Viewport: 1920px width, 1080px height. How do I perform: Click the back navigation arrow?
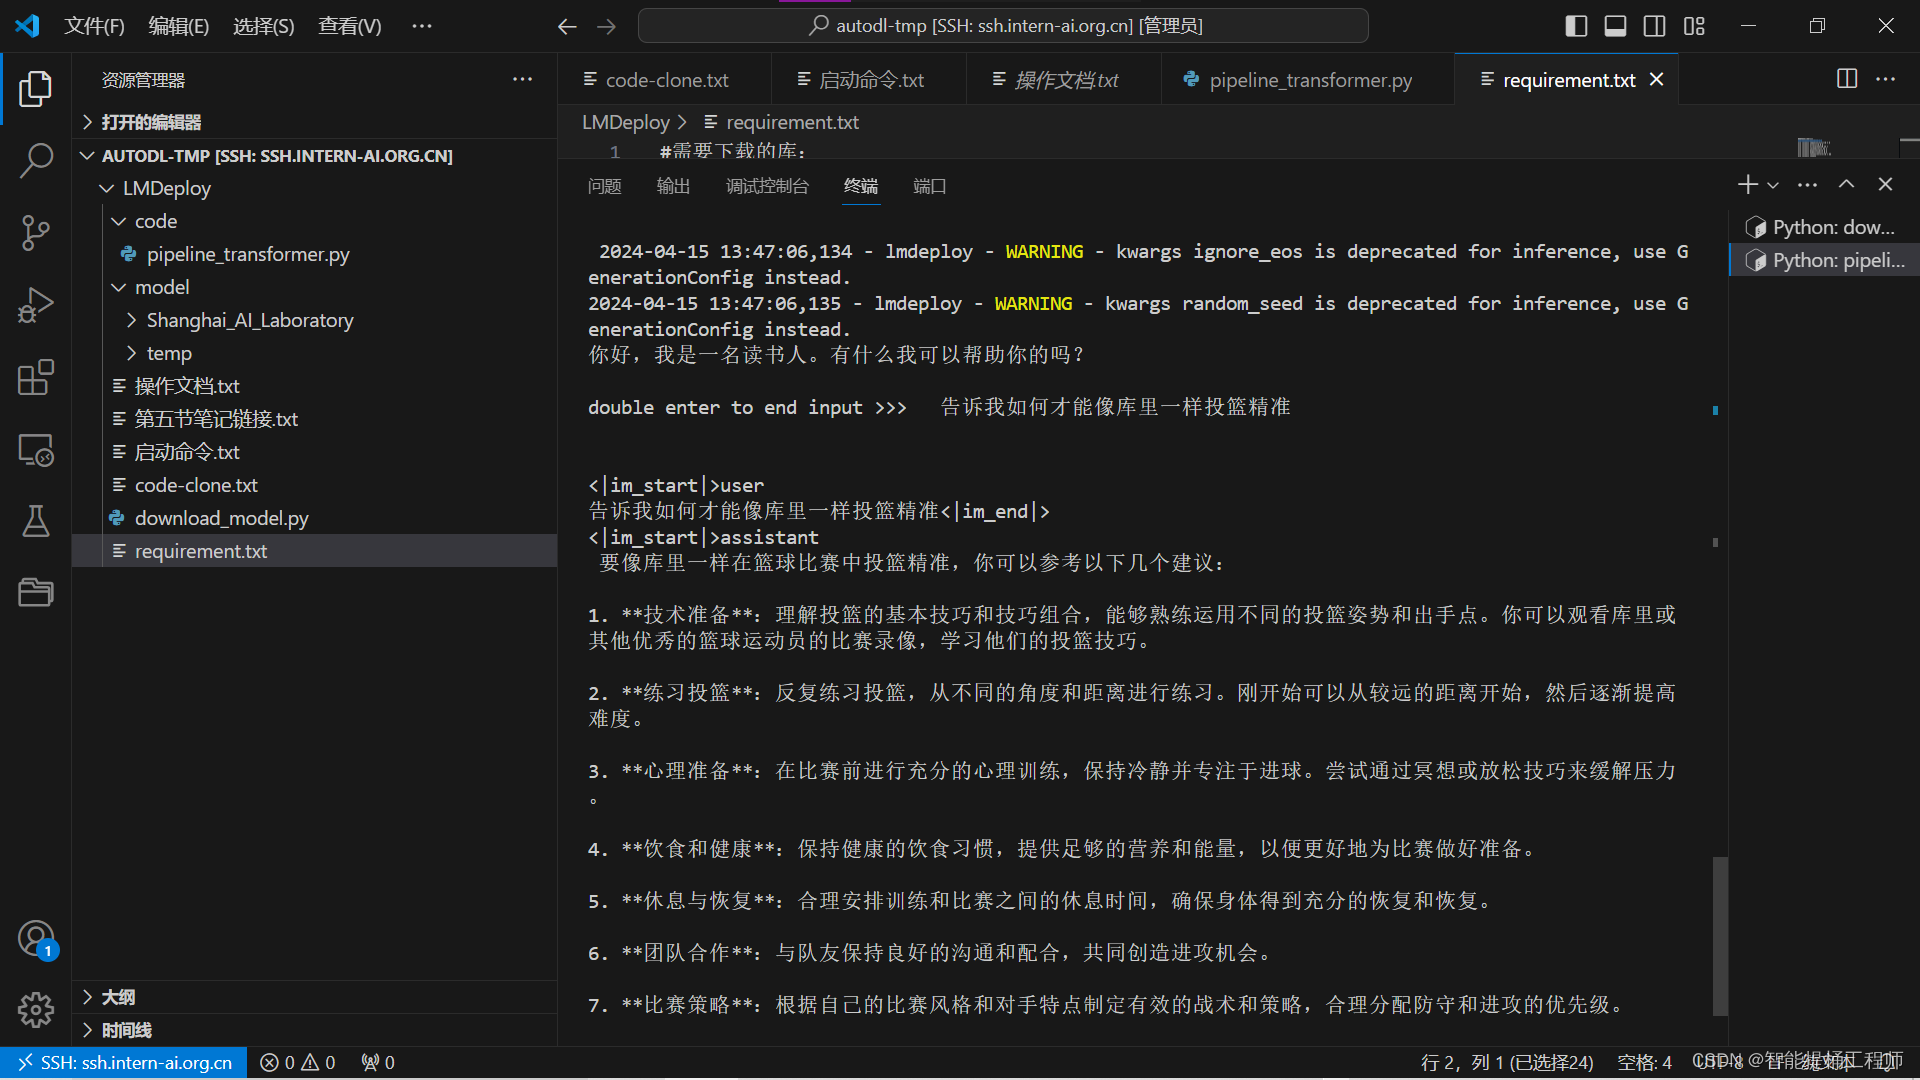tap(566, 26)
